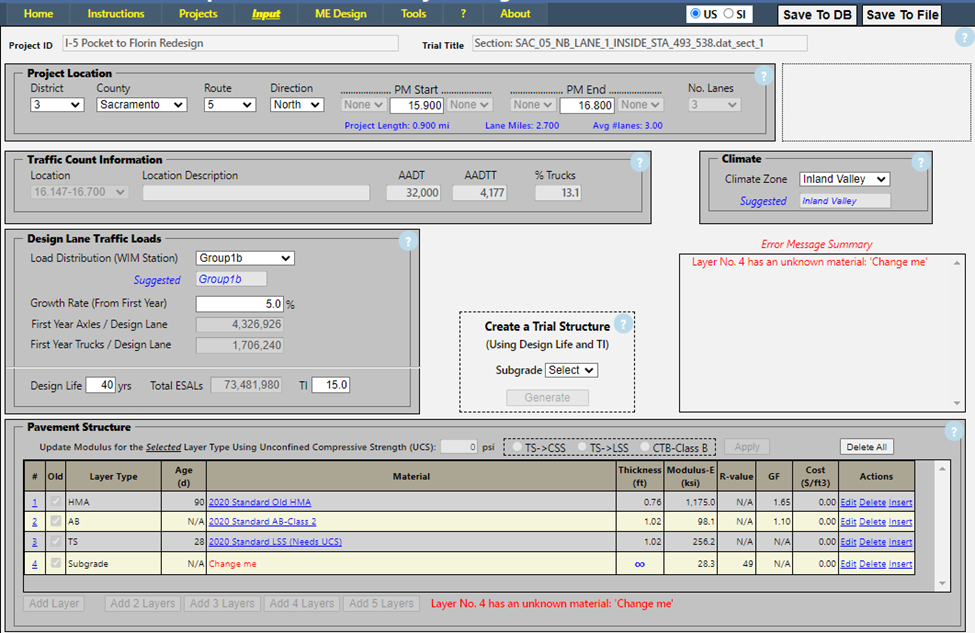The width and height of the screenshot is (975, 633).
Task: Select the SI units radio button
Action: pyautogui.click(x=729, y=14)
